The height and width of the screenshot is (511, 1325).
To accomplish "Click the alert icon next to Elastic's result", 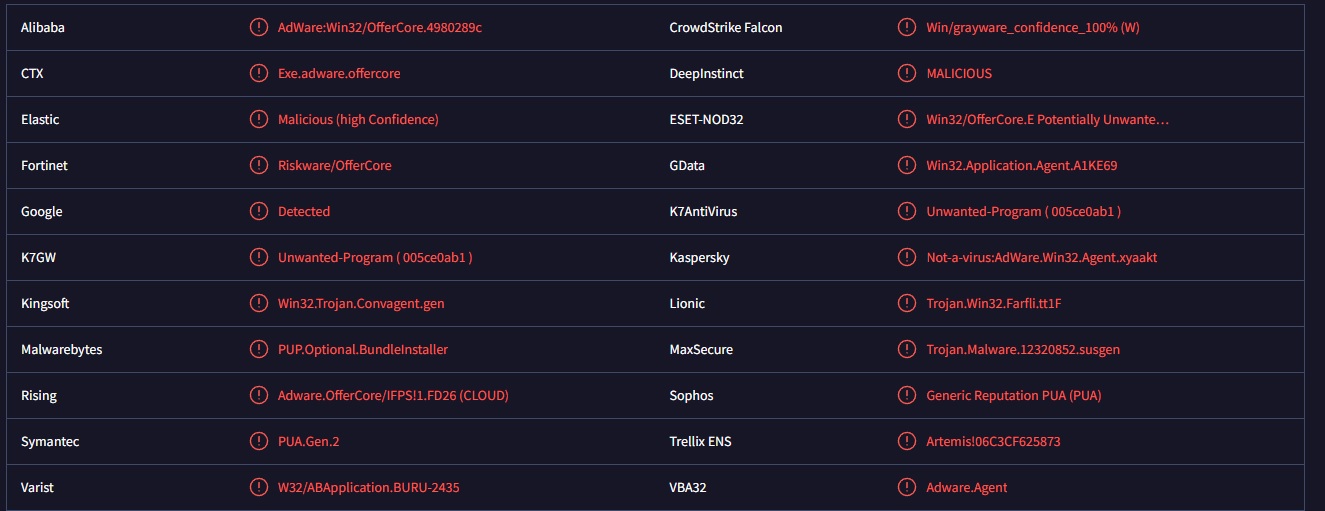I will tap(259, 119).
